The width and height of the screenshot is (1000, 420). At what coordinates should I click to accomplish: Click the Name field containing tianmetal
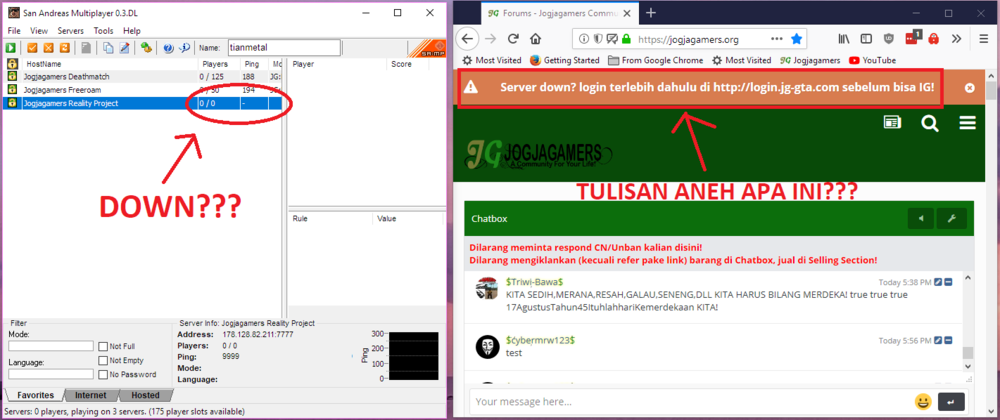(283, 48)
